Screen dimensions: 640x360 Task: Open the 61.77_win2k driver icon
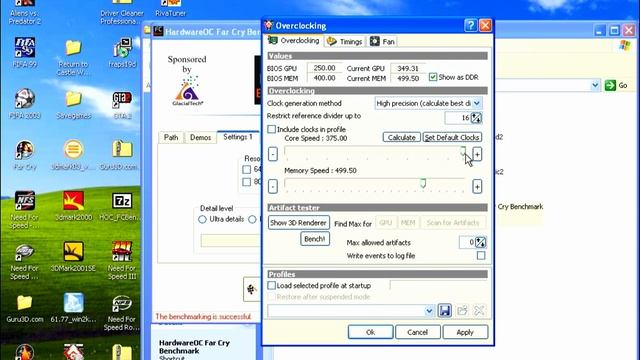click(x=73, y=308)
